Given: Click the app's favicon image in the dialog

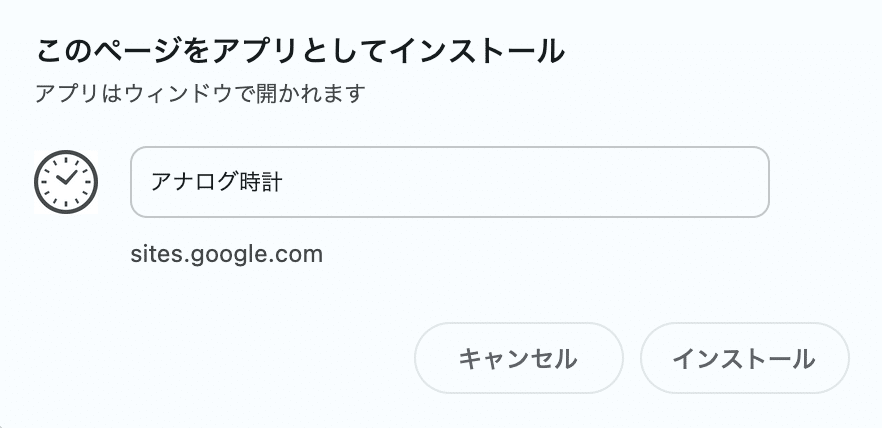Looking at the screenshot, I should coord(66,182).
